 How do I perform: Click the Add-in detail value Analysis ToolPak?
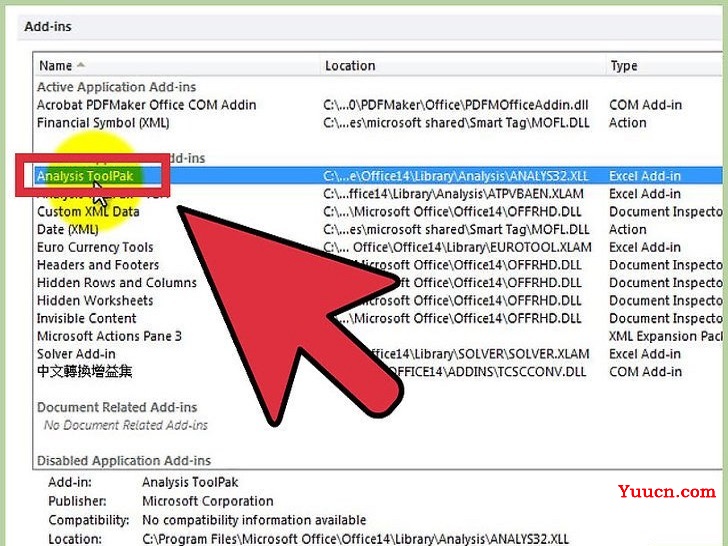point(190,482)
